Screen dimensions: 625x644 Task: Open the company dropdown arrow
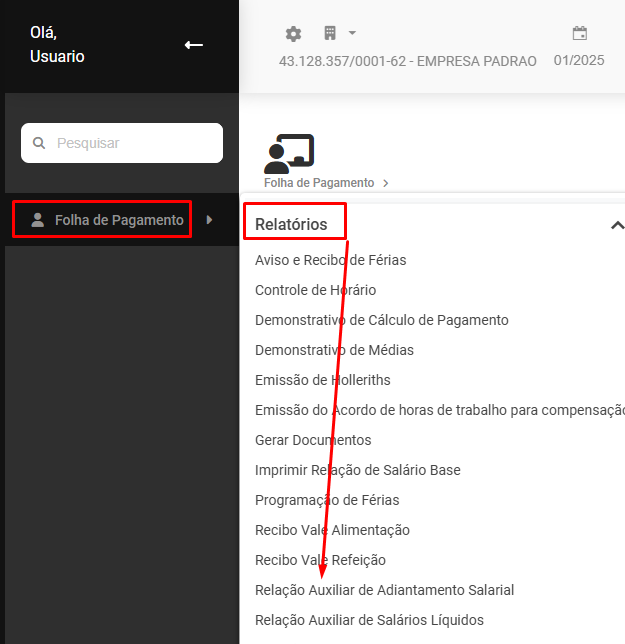(352, 33)
